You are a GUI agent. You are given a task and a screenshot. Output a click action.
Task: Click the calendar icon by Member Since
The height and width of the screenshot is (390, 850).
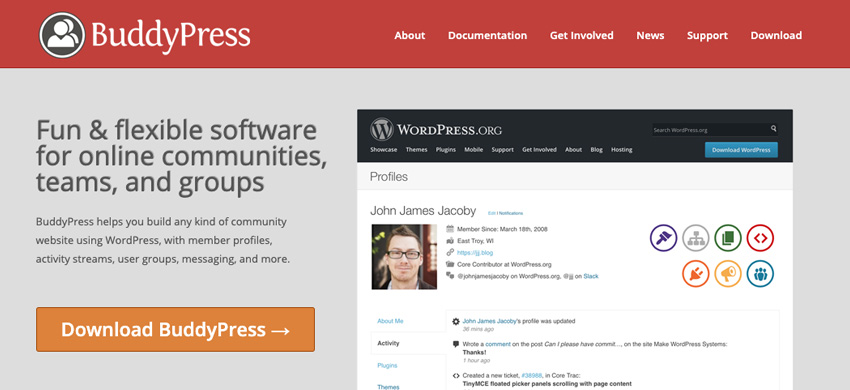coord(450,229)
